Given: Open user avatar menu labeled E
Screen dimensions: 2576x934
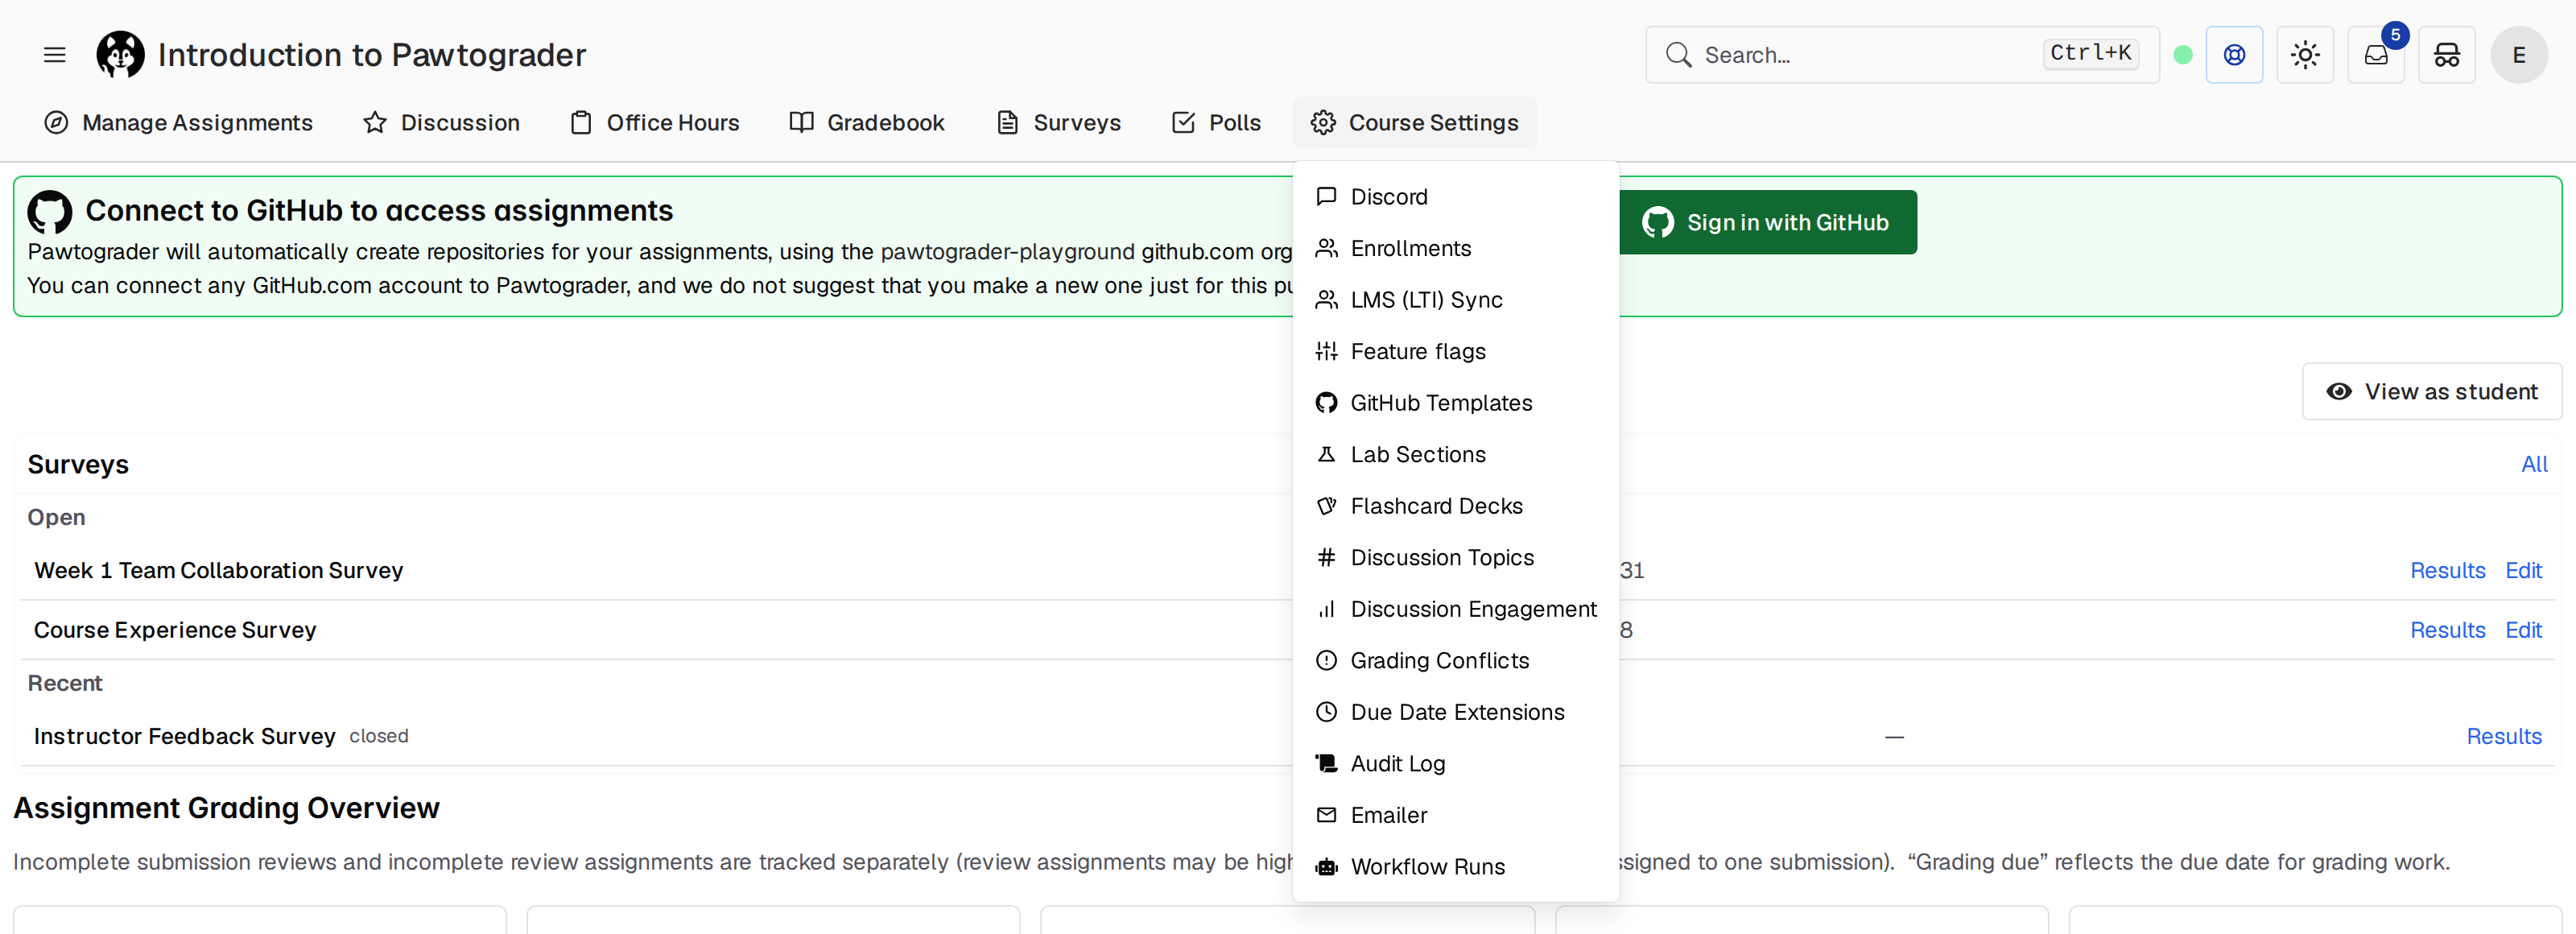Looking at the screenshot, I should pos(2519,55).
